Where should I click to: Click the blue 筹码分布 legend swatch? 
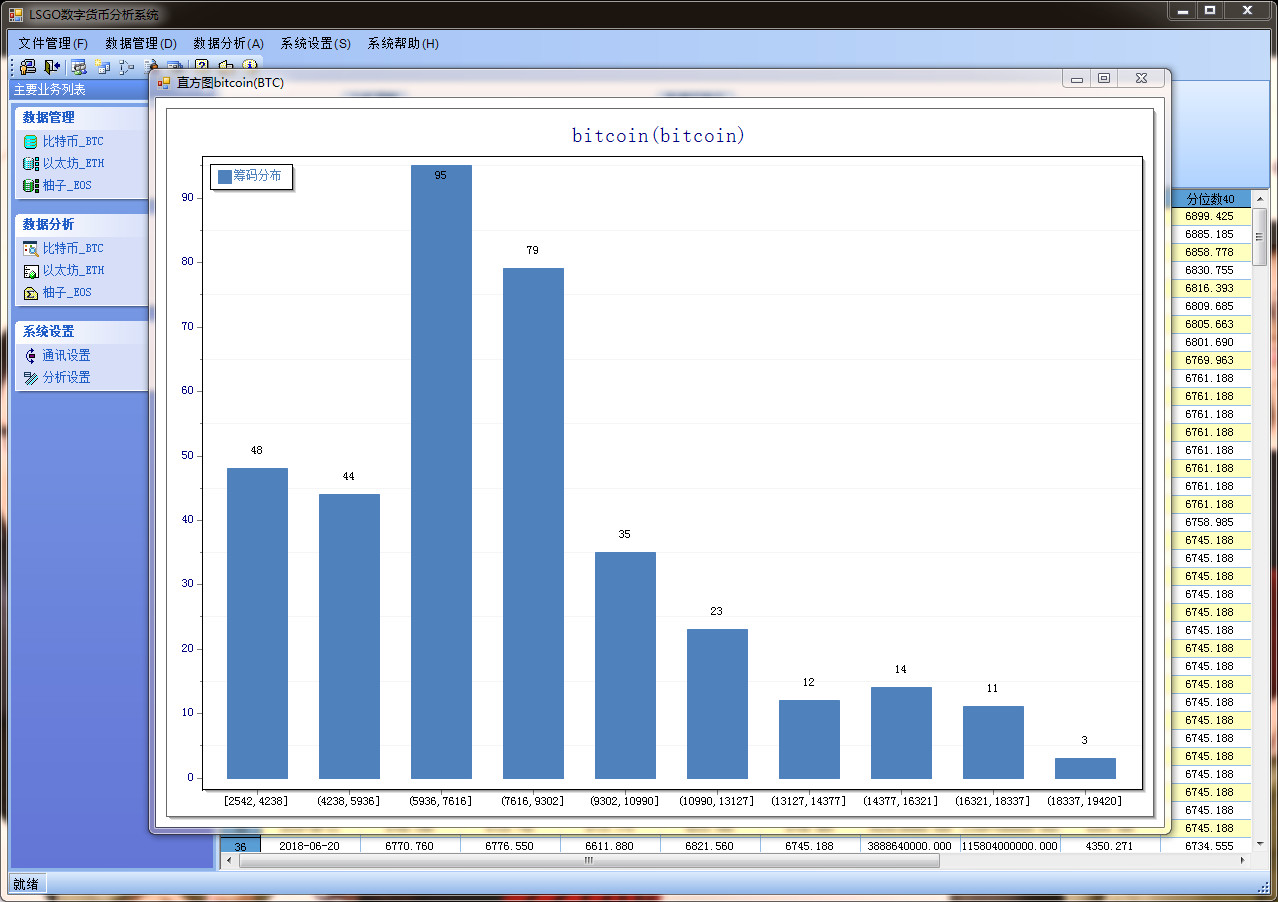click(224, 176)
